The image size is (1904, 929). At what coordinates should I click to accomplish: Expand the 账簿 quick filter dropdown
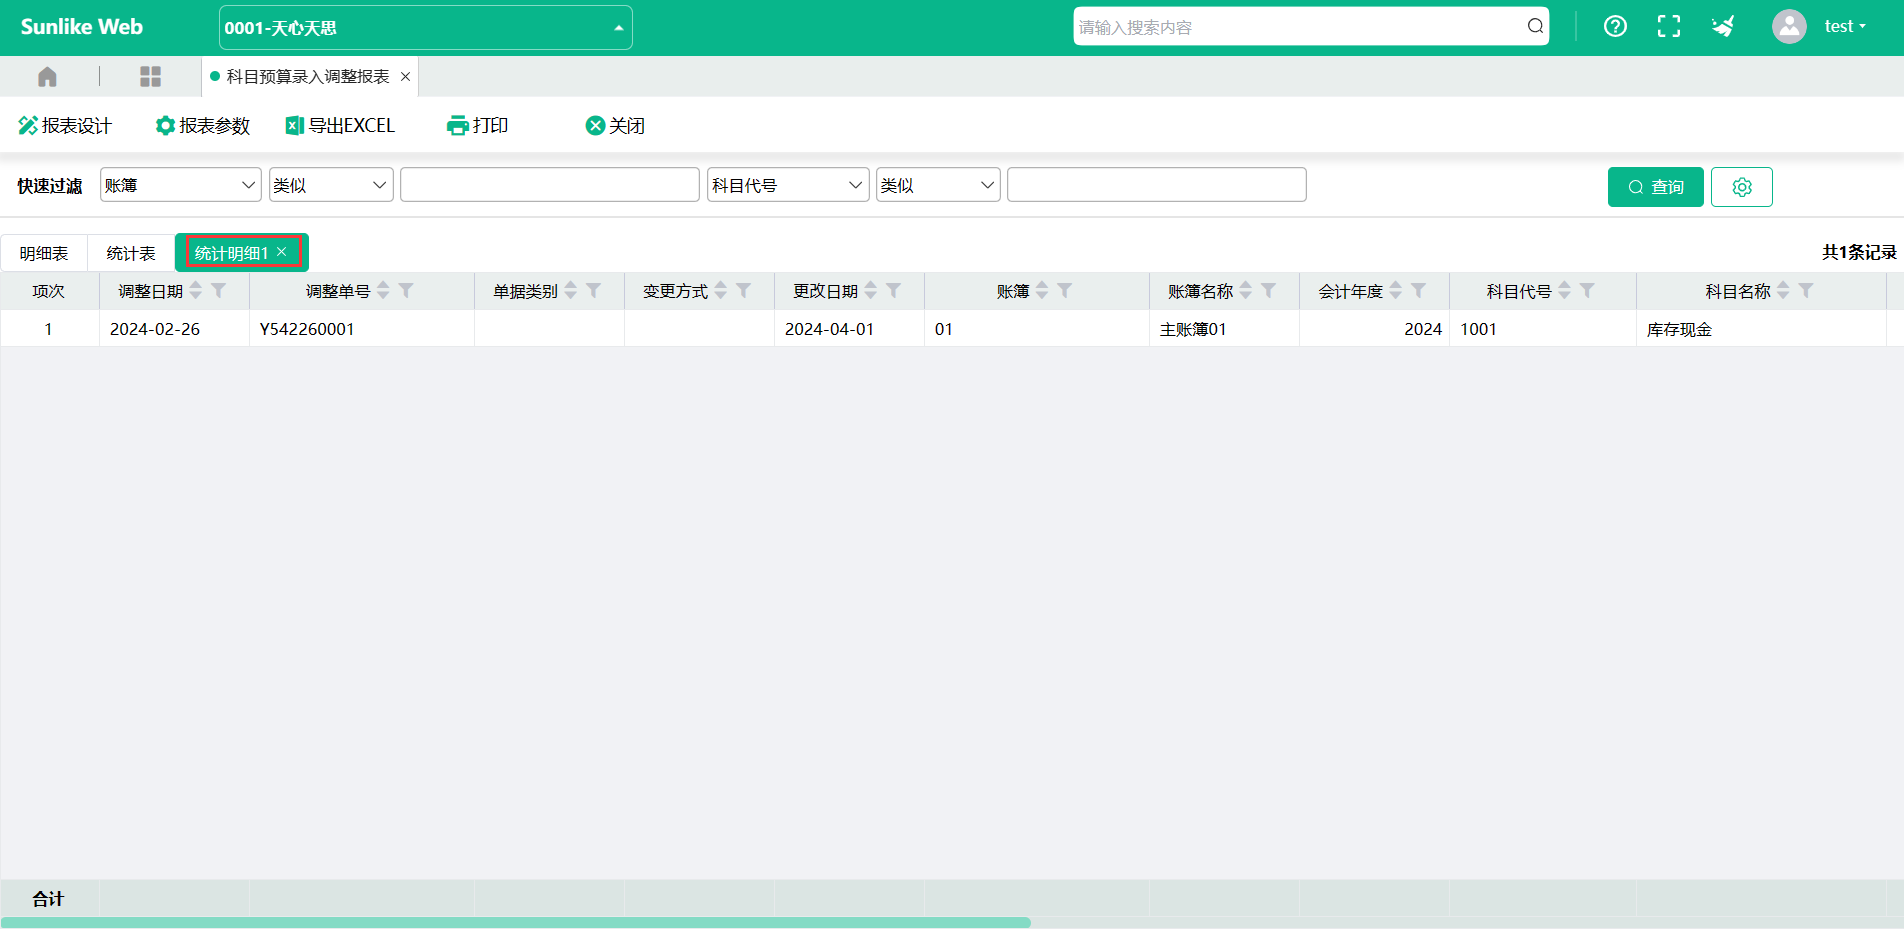tap(180, 185)
